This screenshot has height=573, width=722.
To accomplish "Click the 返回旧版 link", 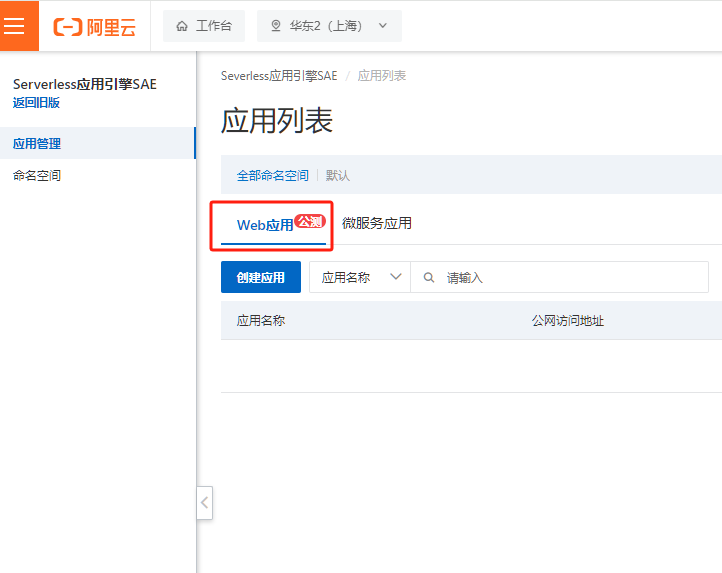I will [36, 102].
